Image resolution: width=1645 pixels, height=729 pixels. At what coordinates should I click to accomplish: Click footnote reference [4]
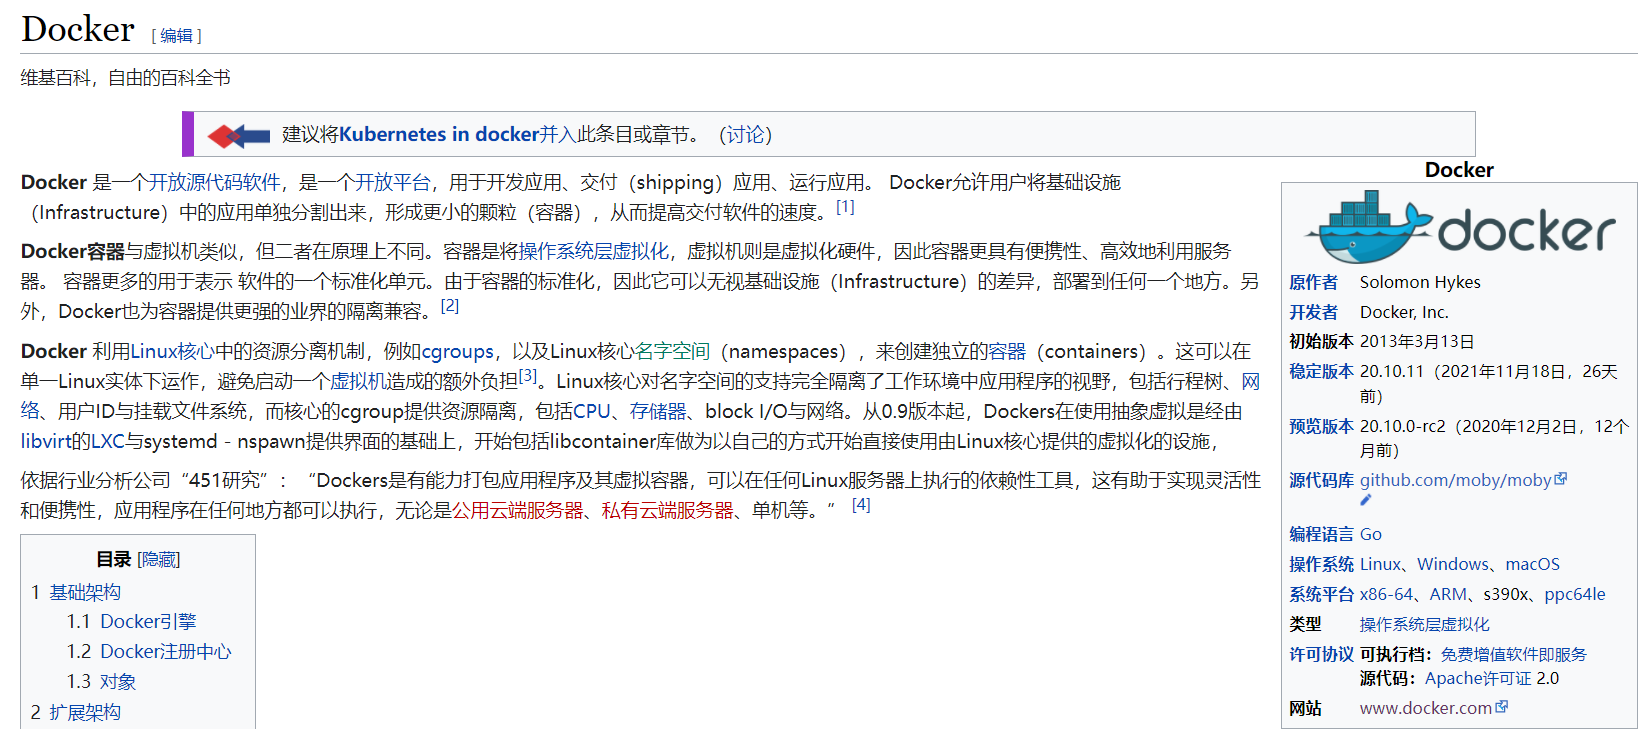(x=861, y=505)
